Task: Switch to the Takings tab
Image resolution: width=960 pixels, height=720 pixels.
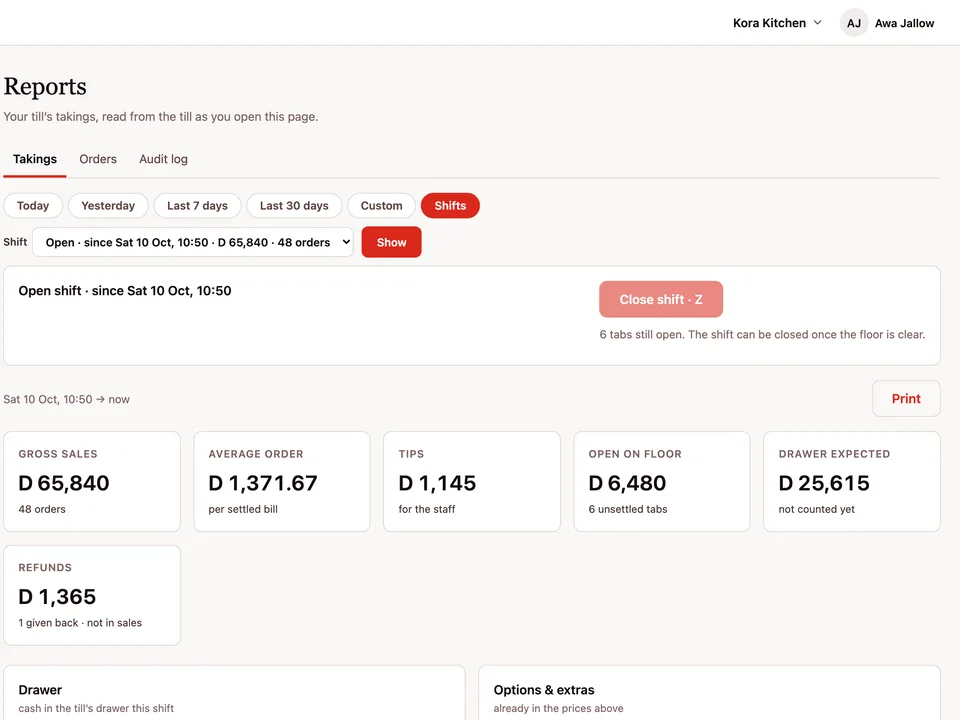Action: click(35, 159)
